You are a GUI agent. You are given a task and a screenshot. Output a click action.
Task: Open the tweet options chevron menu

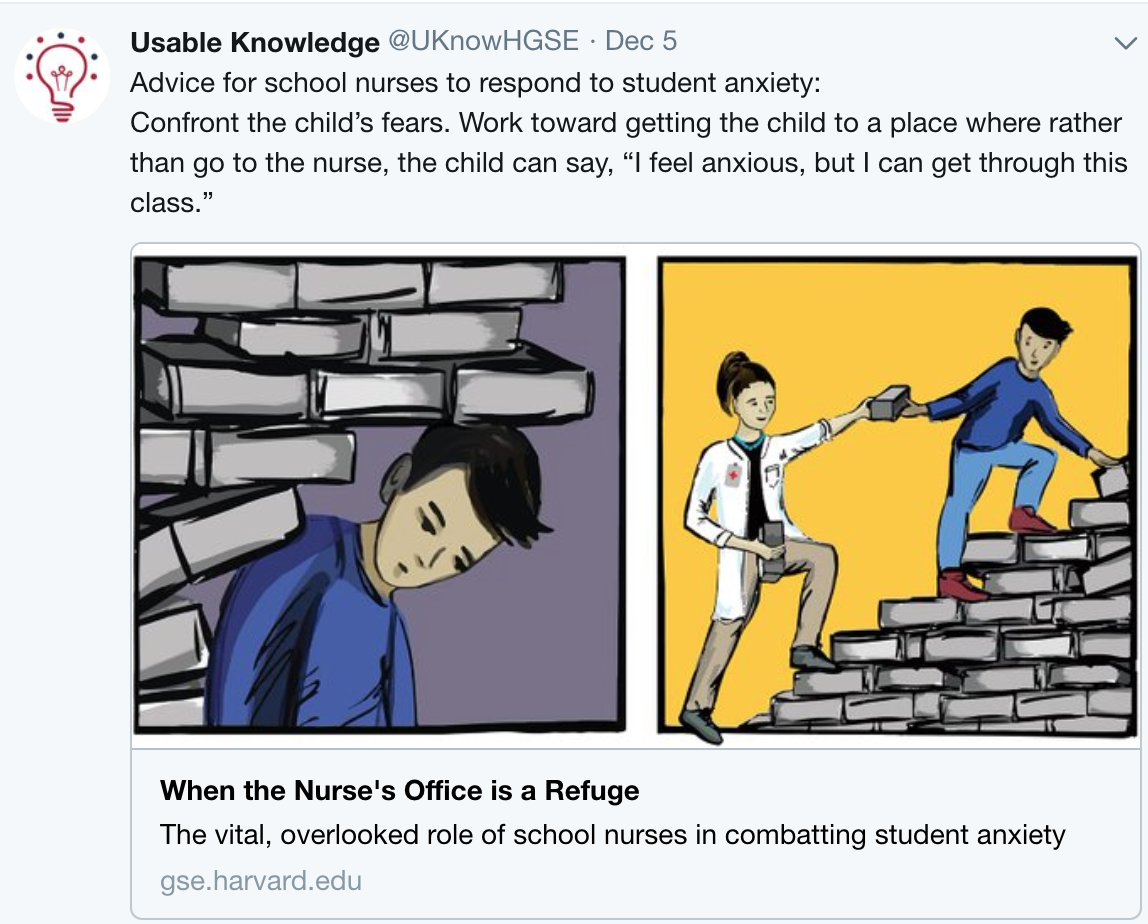point(1123,42)
